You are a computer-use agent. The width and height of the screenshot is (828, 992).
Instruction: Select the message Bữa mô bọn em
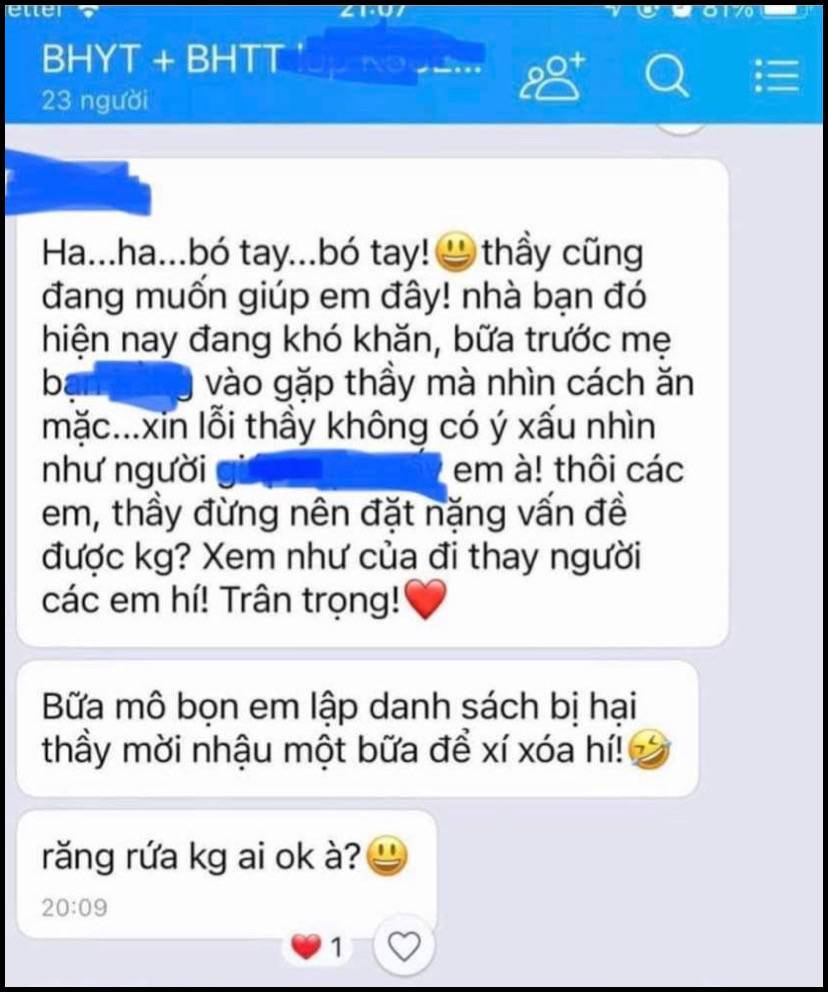(x=357, y=728)
